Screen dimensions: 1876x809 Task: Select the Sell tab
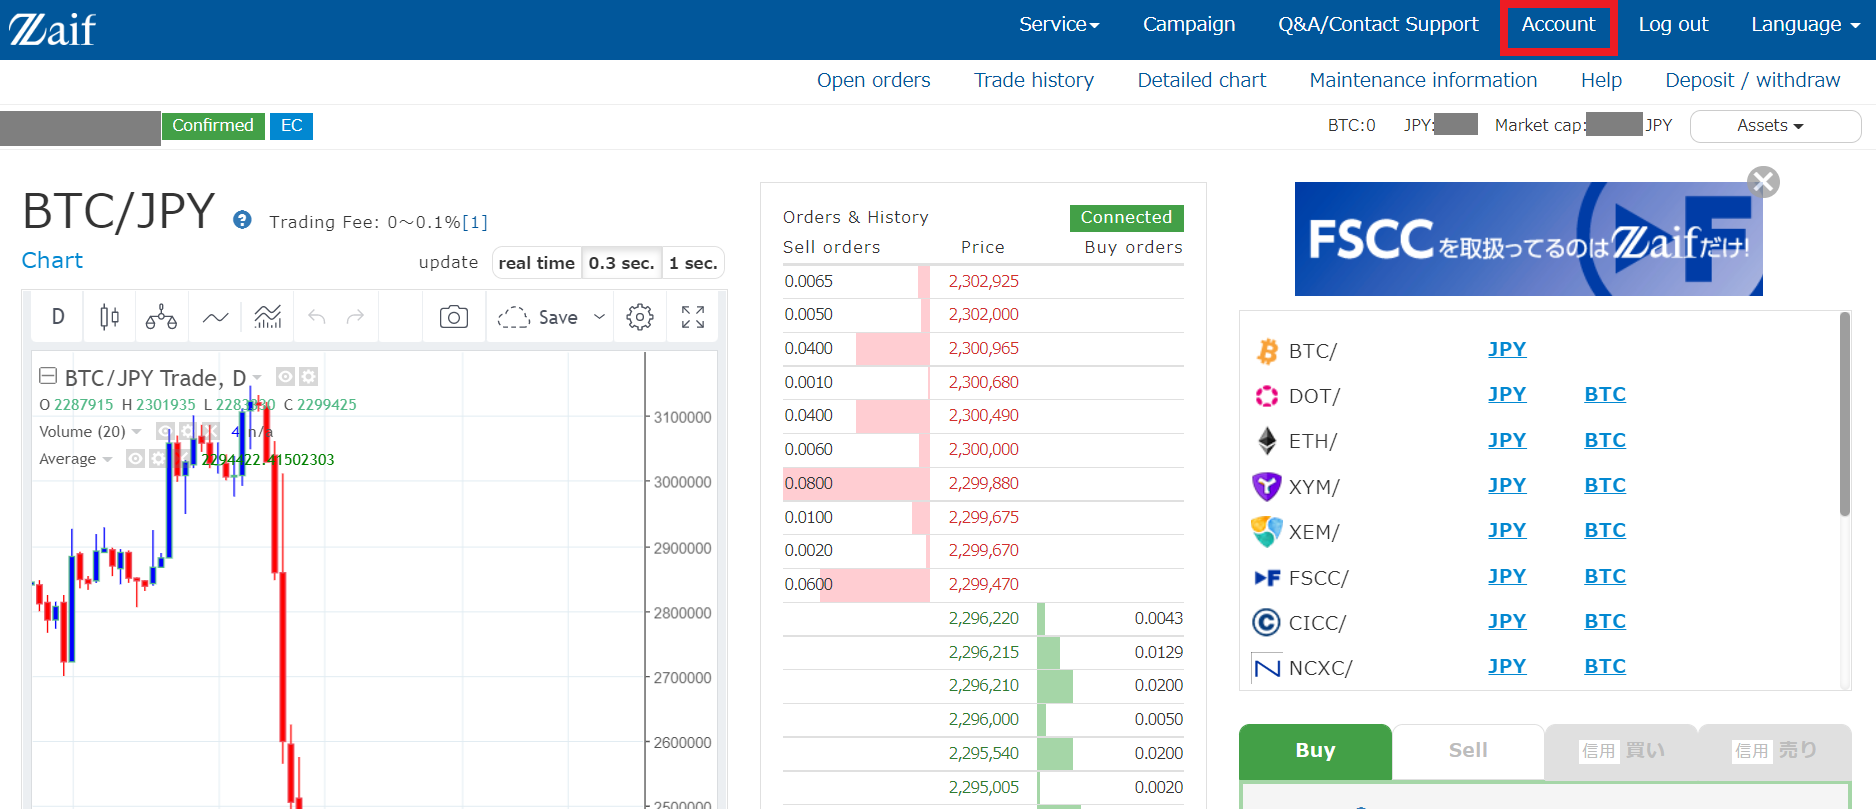click(1468, 751)
